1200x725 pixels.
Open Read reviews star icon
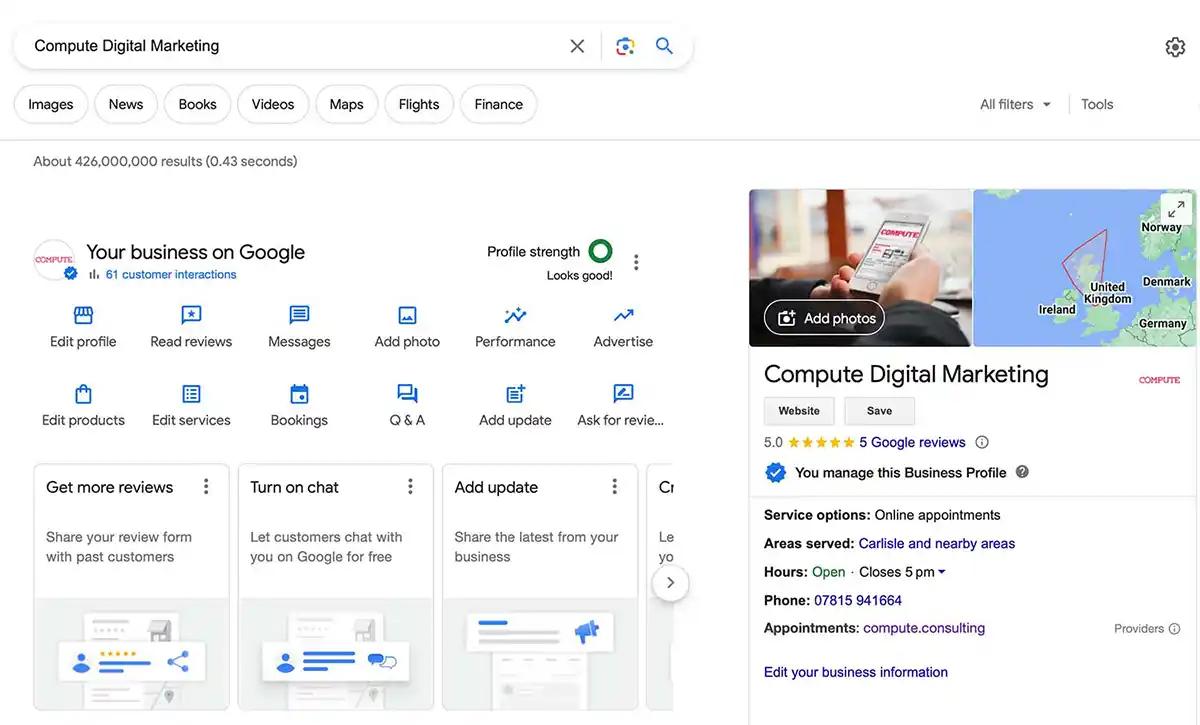191,316
